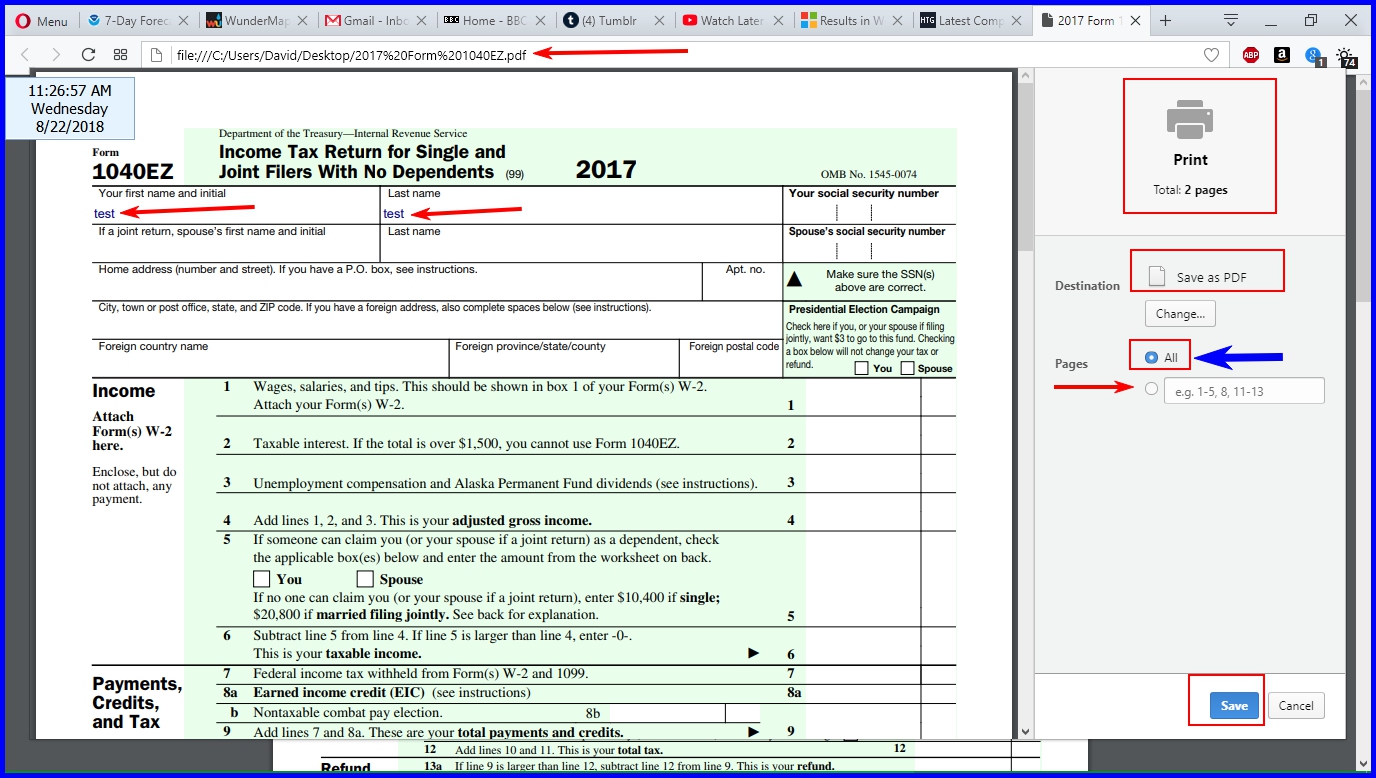Click the blue Save button
Screen dimensions: 1376x778
click(x=1234, y=705)
